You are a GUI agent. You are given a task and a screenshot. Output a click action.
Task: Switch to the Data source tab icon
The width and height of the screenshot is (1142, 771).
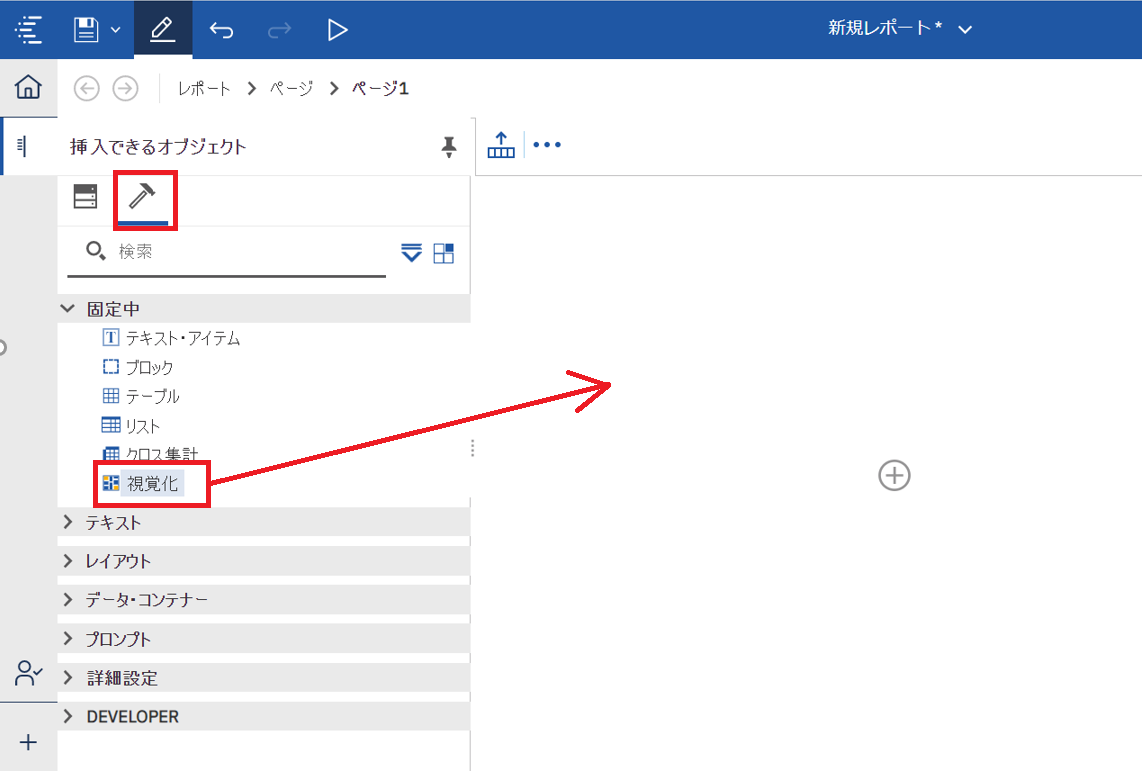[85, 197]
